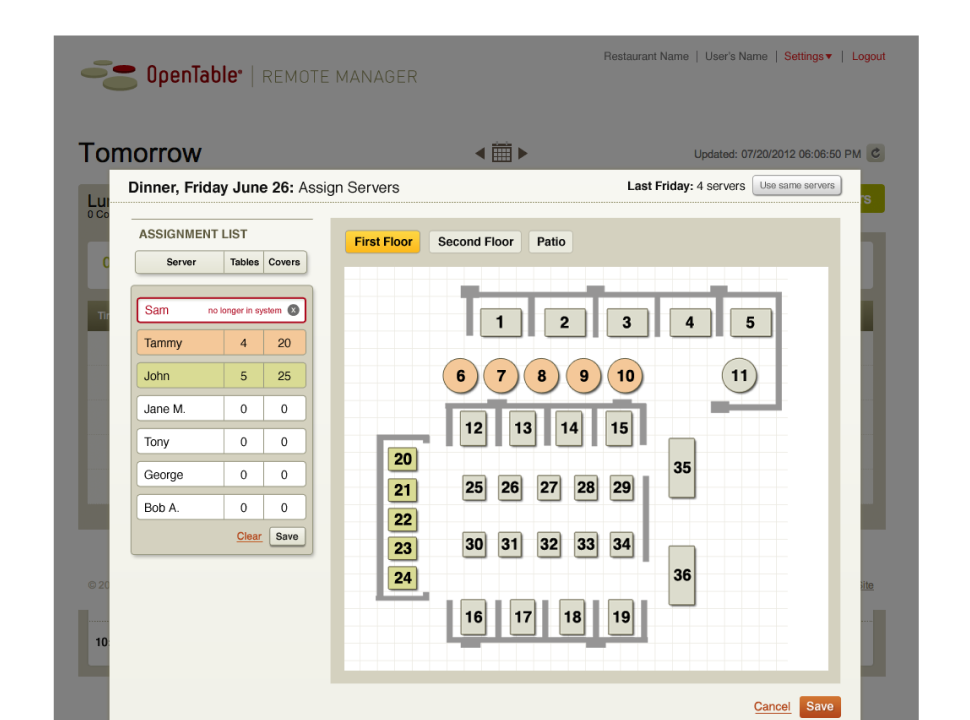
Task: Click the refresh icon beside the updated timestamp
Action: 876,154
